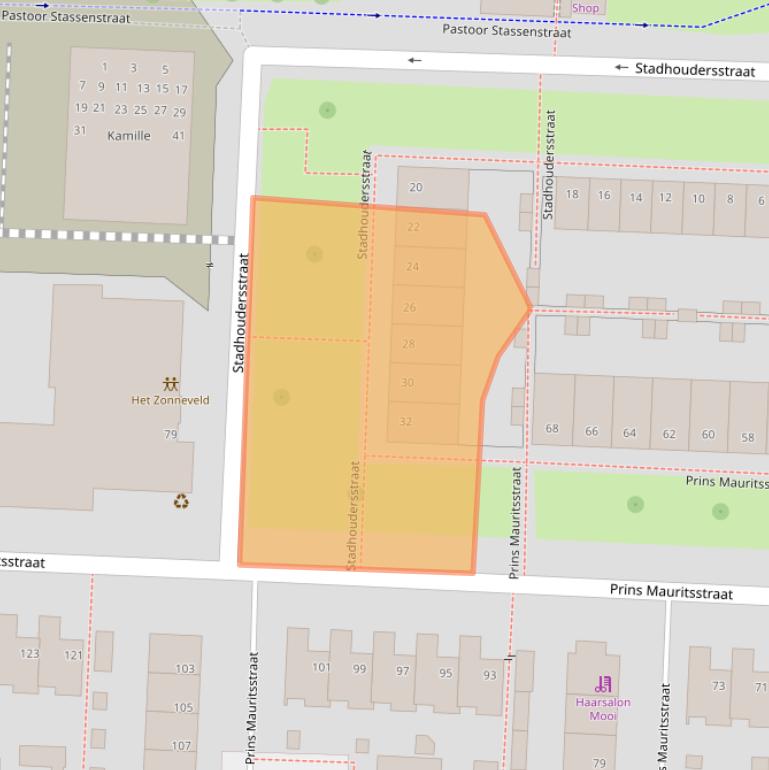The width and height of the screenshot is (769, 770).
Task: Click the Haarsalon Mooi text label
Action: pos(603,709)
